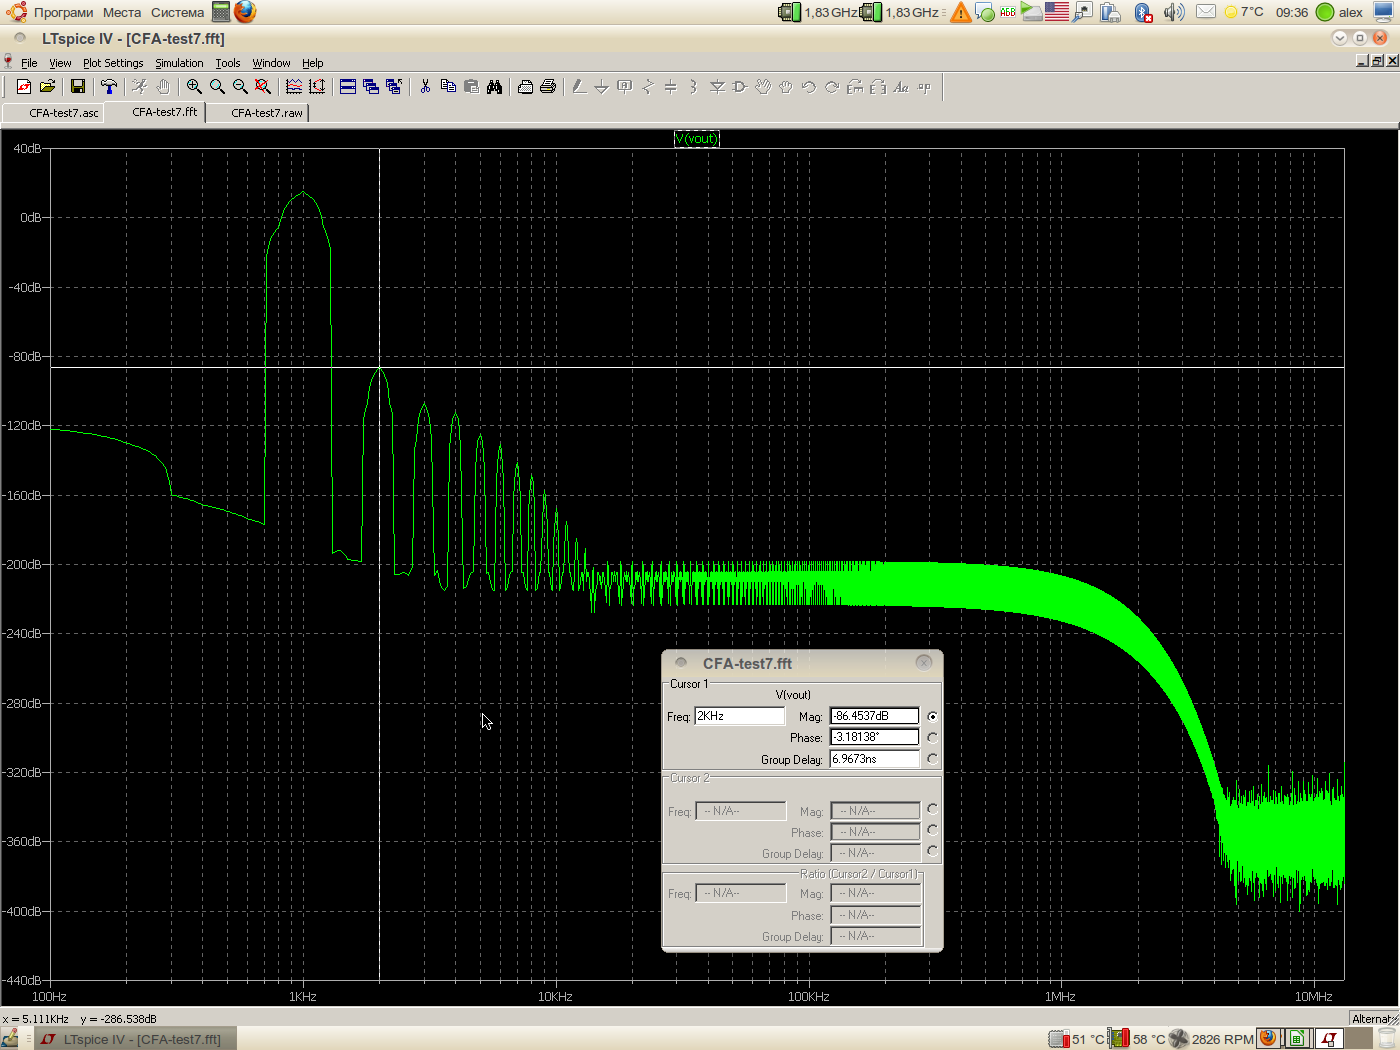Click the scissors Cut icon
Screen dimensions: 1400x1050
tap(425, 87)
